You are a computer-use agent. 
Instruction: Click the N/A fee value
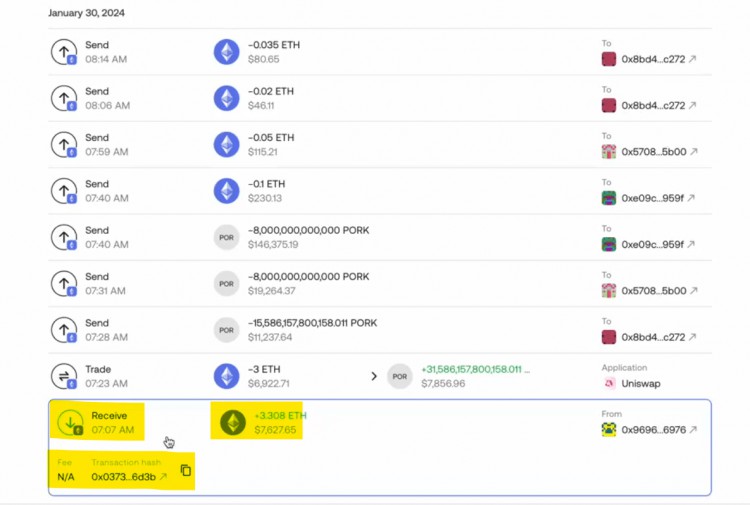66,477
